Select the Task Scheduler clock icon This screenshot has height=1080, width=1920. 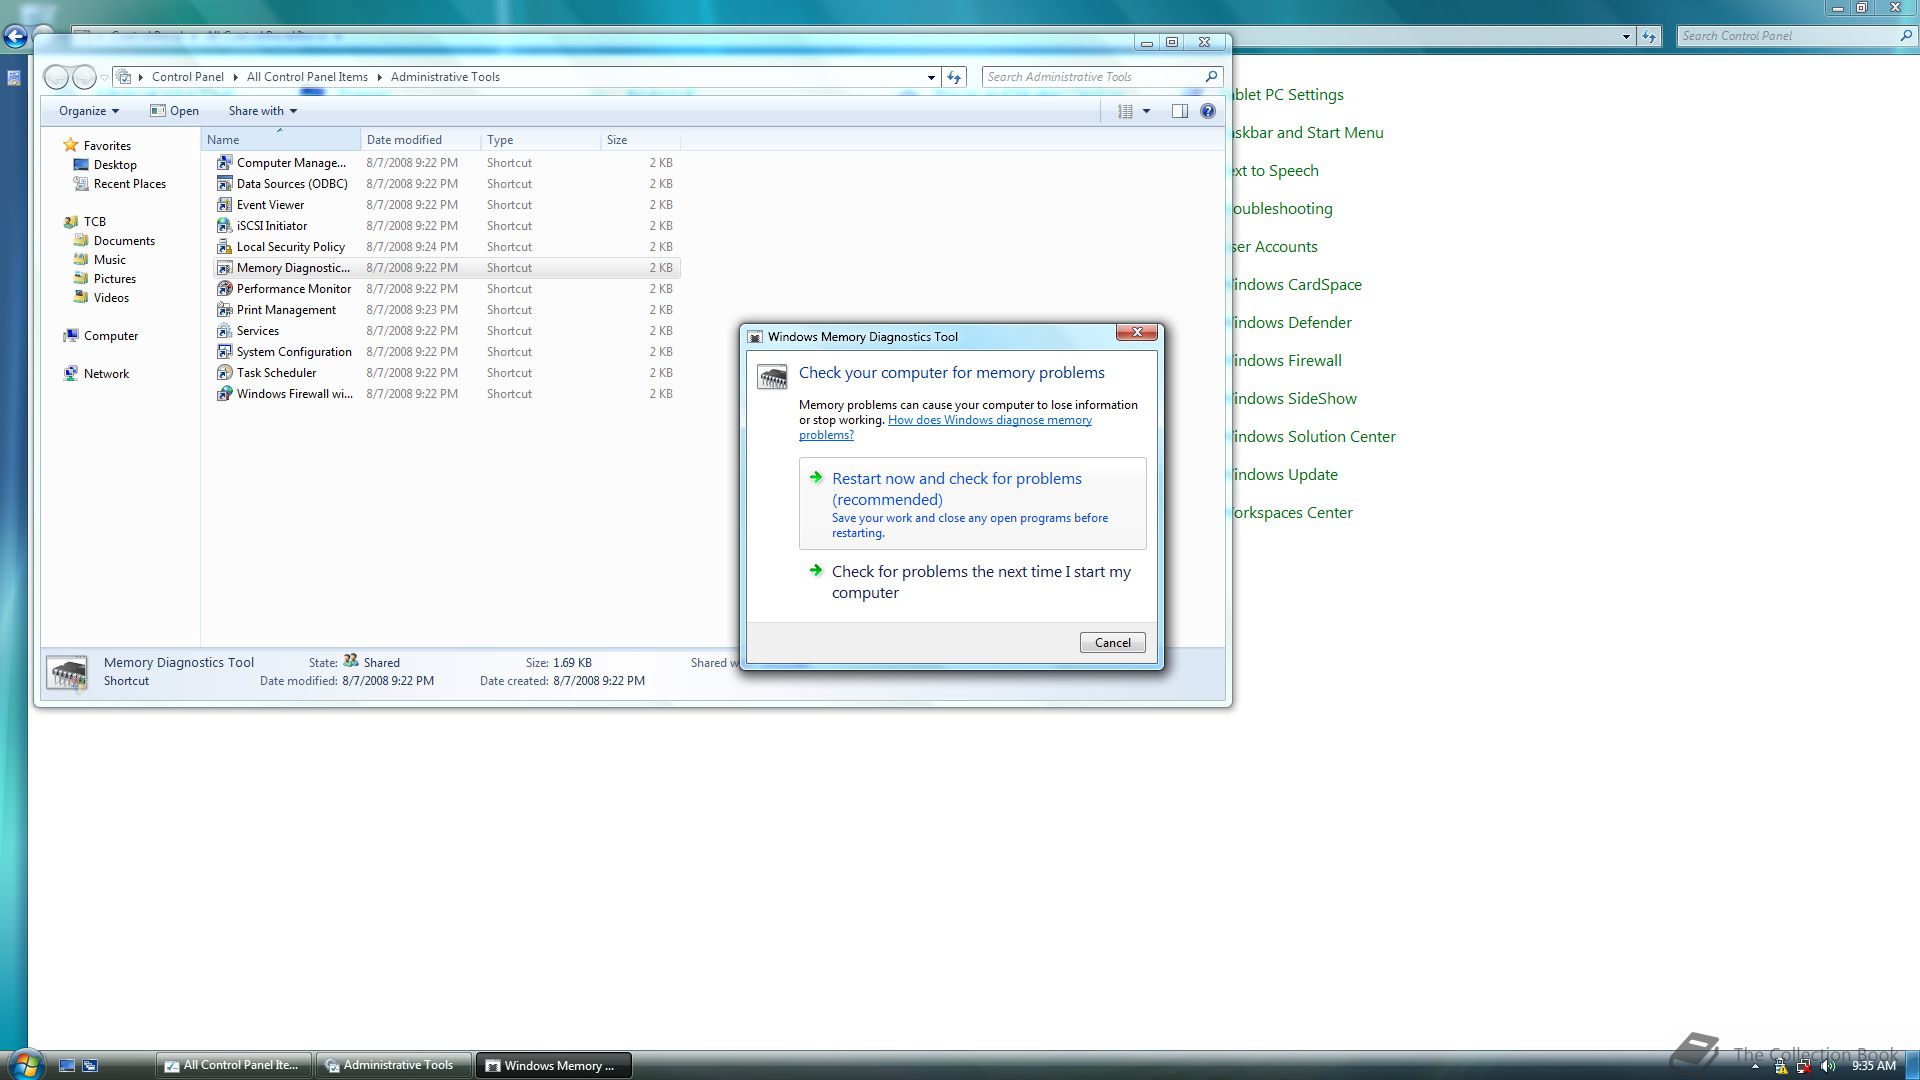[225, 372]
